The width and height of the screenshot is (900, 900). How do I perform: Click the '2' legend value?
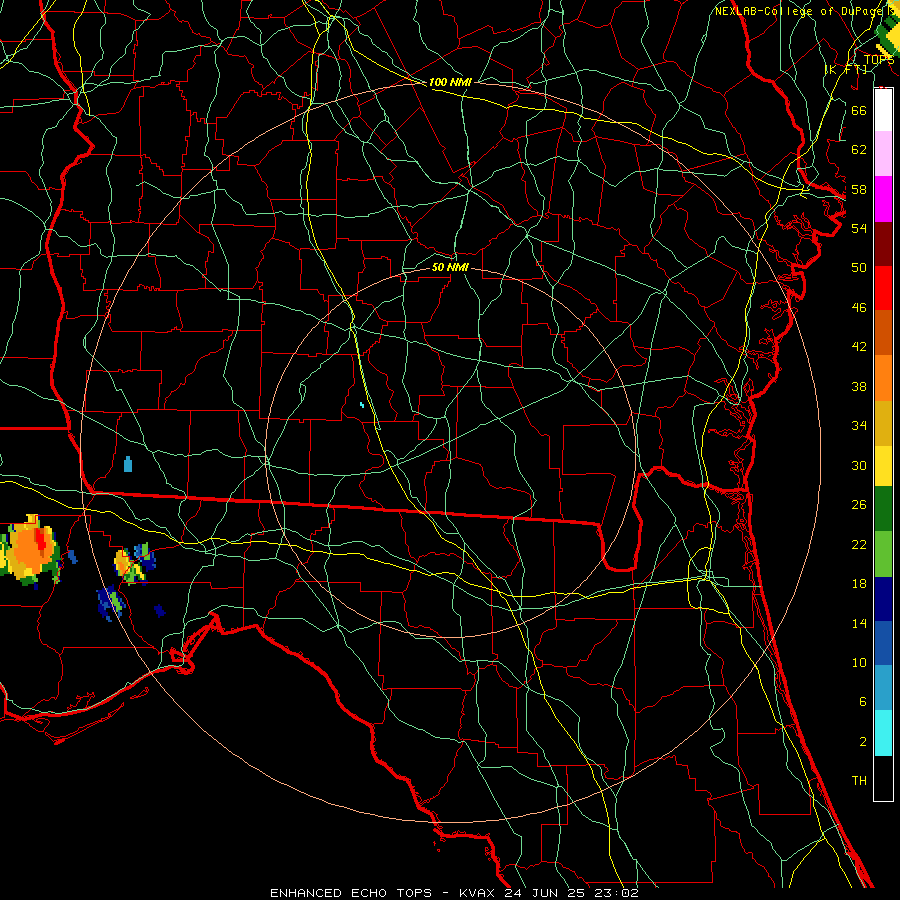tap(862, 742)
